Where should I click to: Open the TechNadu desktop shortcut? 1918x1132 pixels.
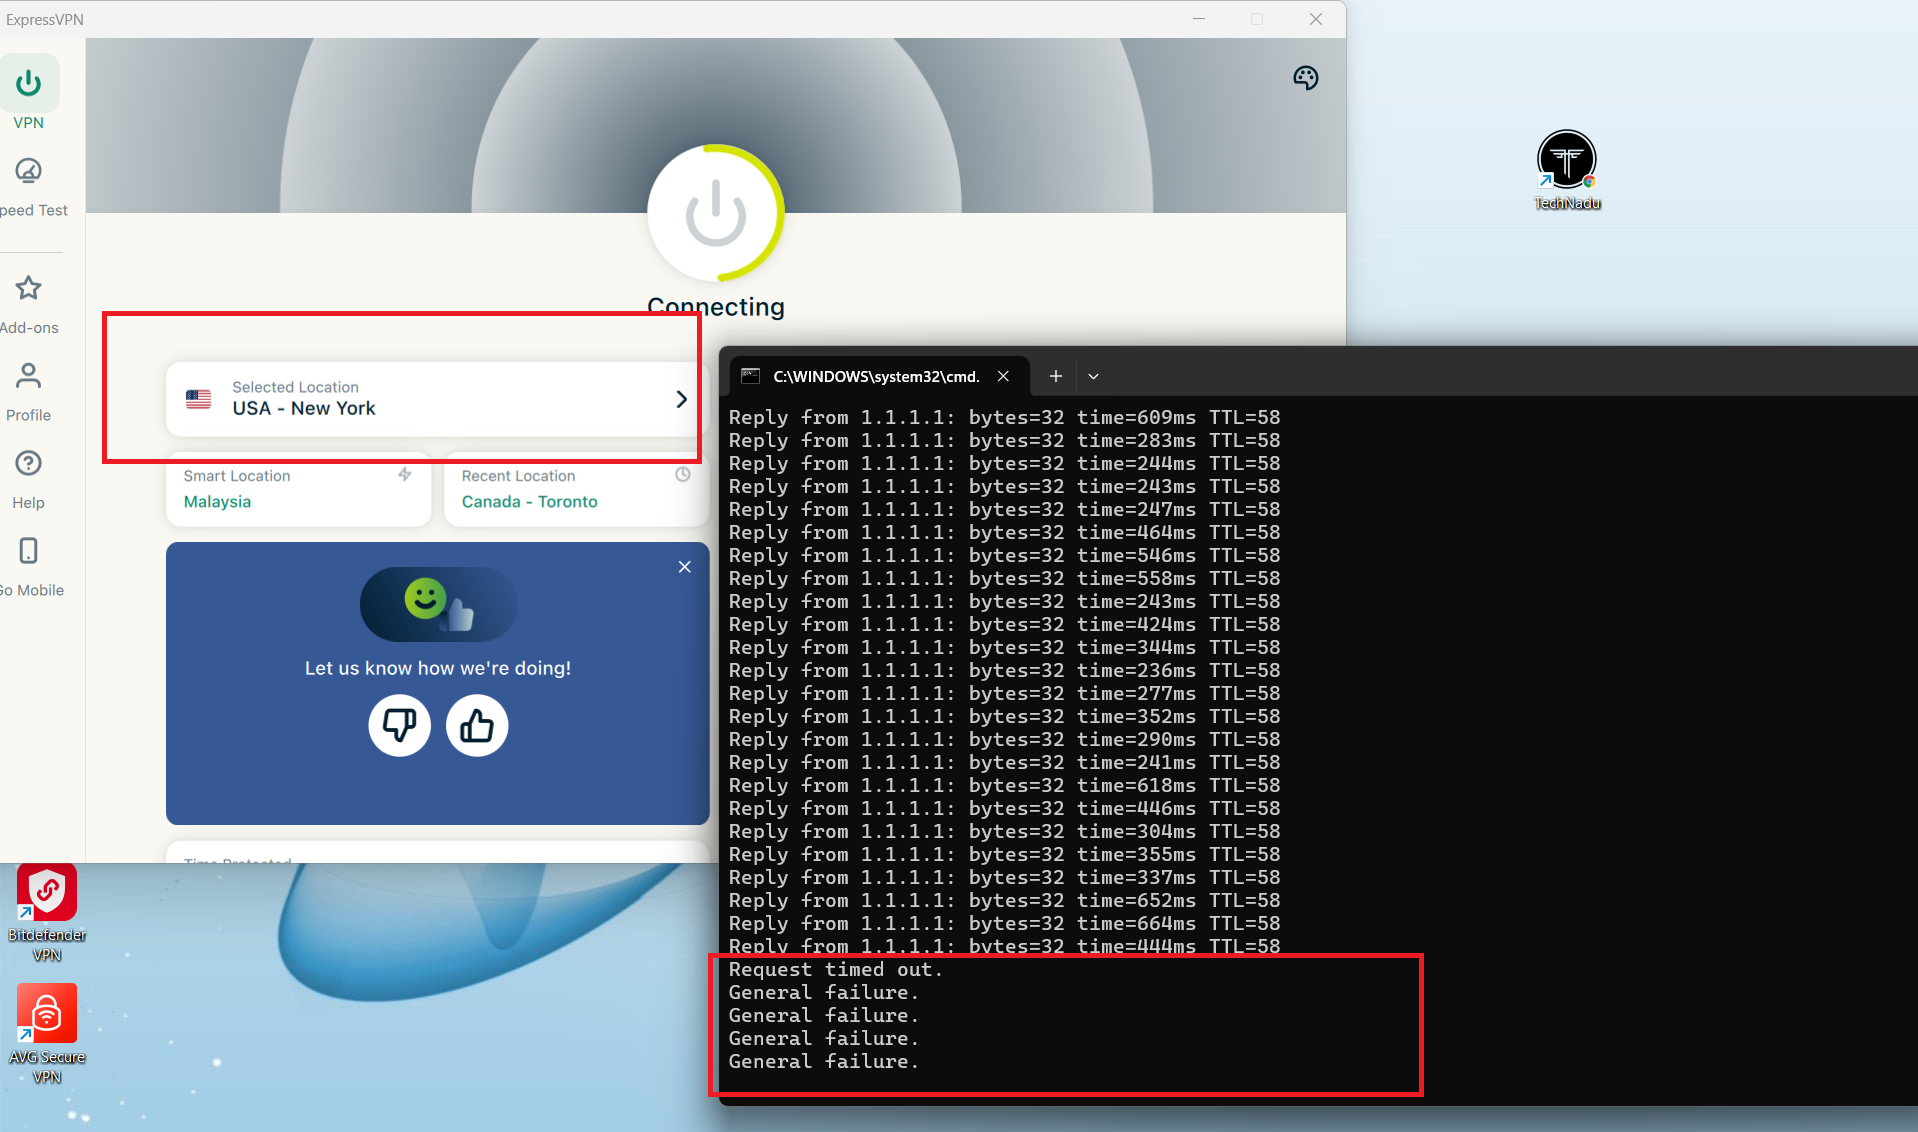(x=1567, y=170)
